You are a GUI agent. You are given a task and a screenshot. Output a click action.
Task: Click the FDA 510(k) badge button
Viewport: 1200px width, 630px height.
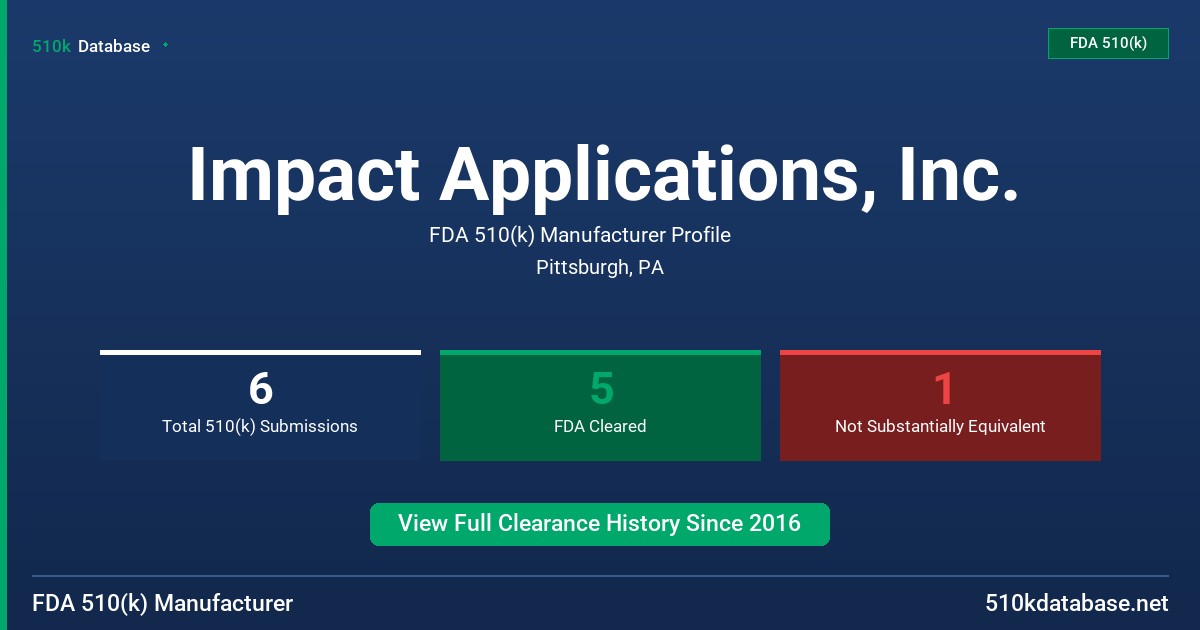(x=1108, y=43)
